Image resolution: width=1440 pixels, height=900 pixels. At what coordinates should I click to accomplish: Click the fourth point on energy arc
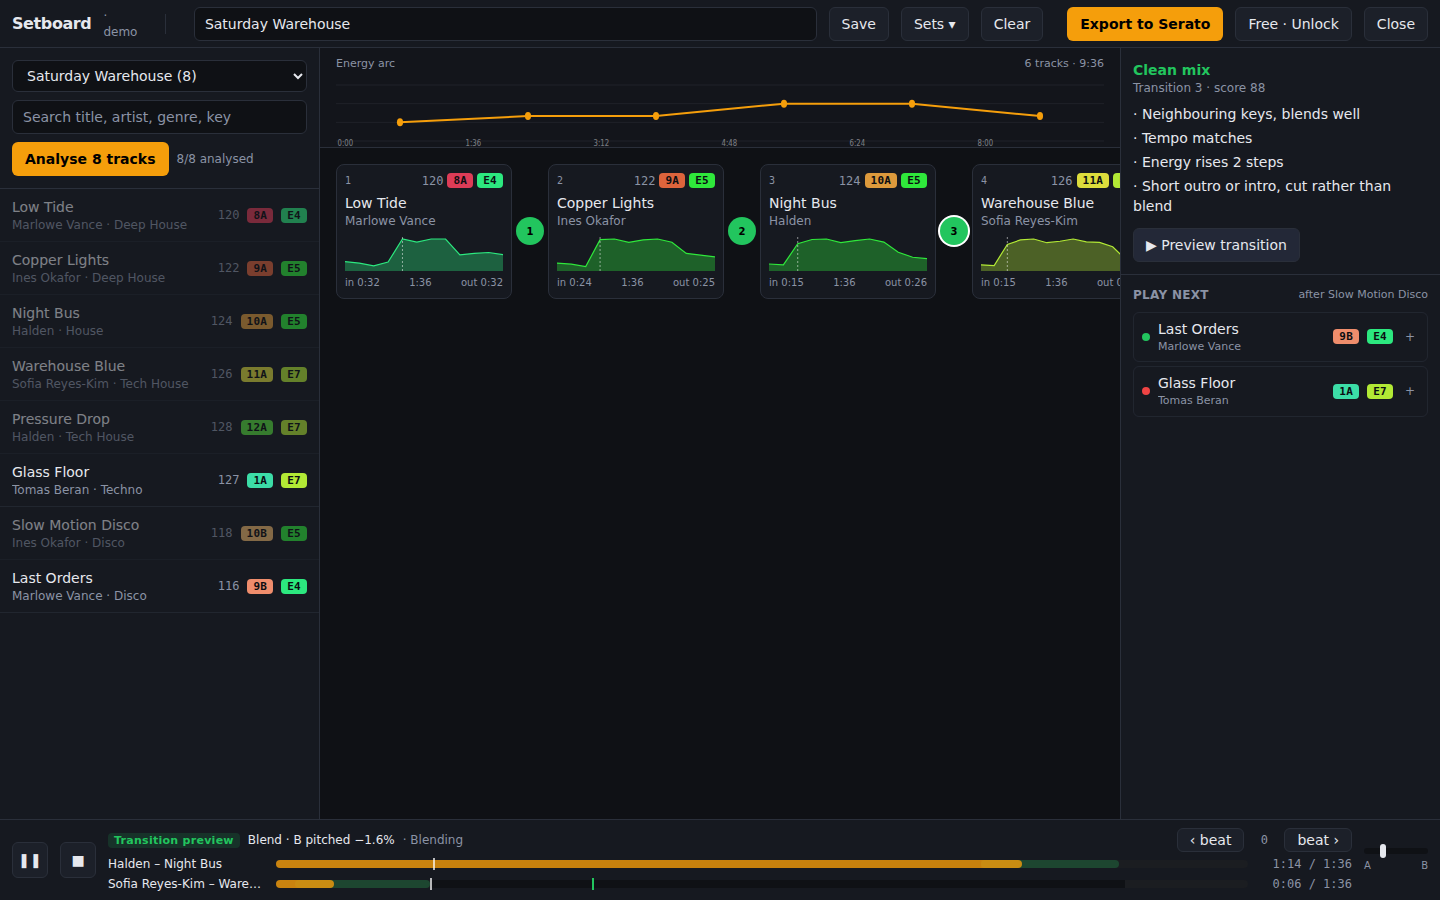pos(784,103)
